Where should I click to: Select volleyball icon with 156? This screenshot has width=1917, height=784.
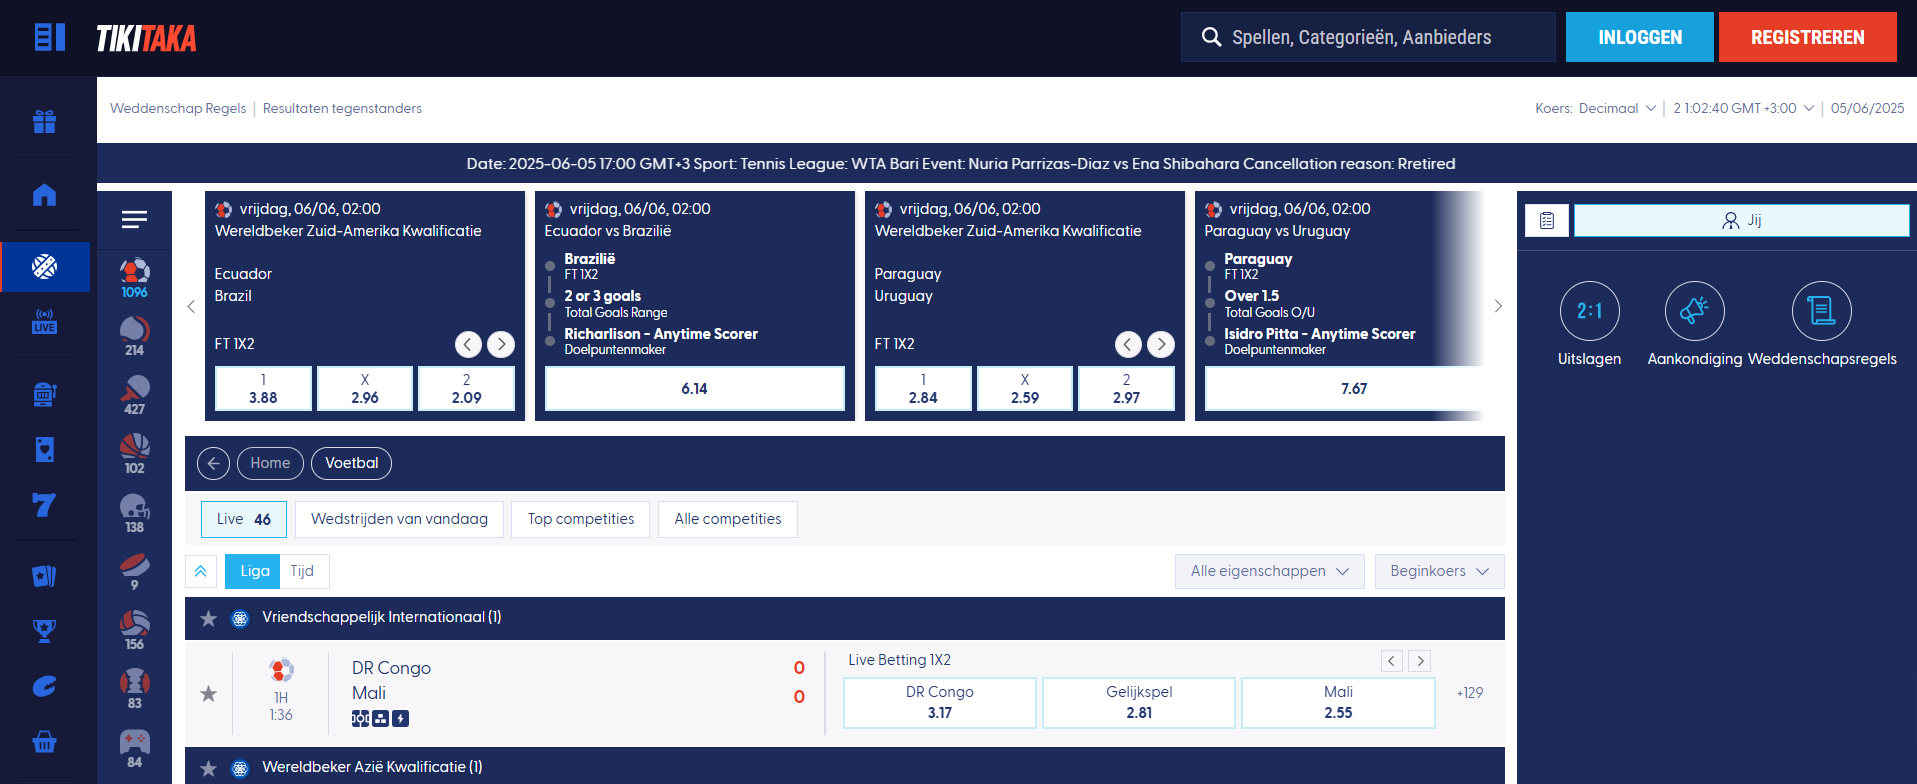point(134,630)
